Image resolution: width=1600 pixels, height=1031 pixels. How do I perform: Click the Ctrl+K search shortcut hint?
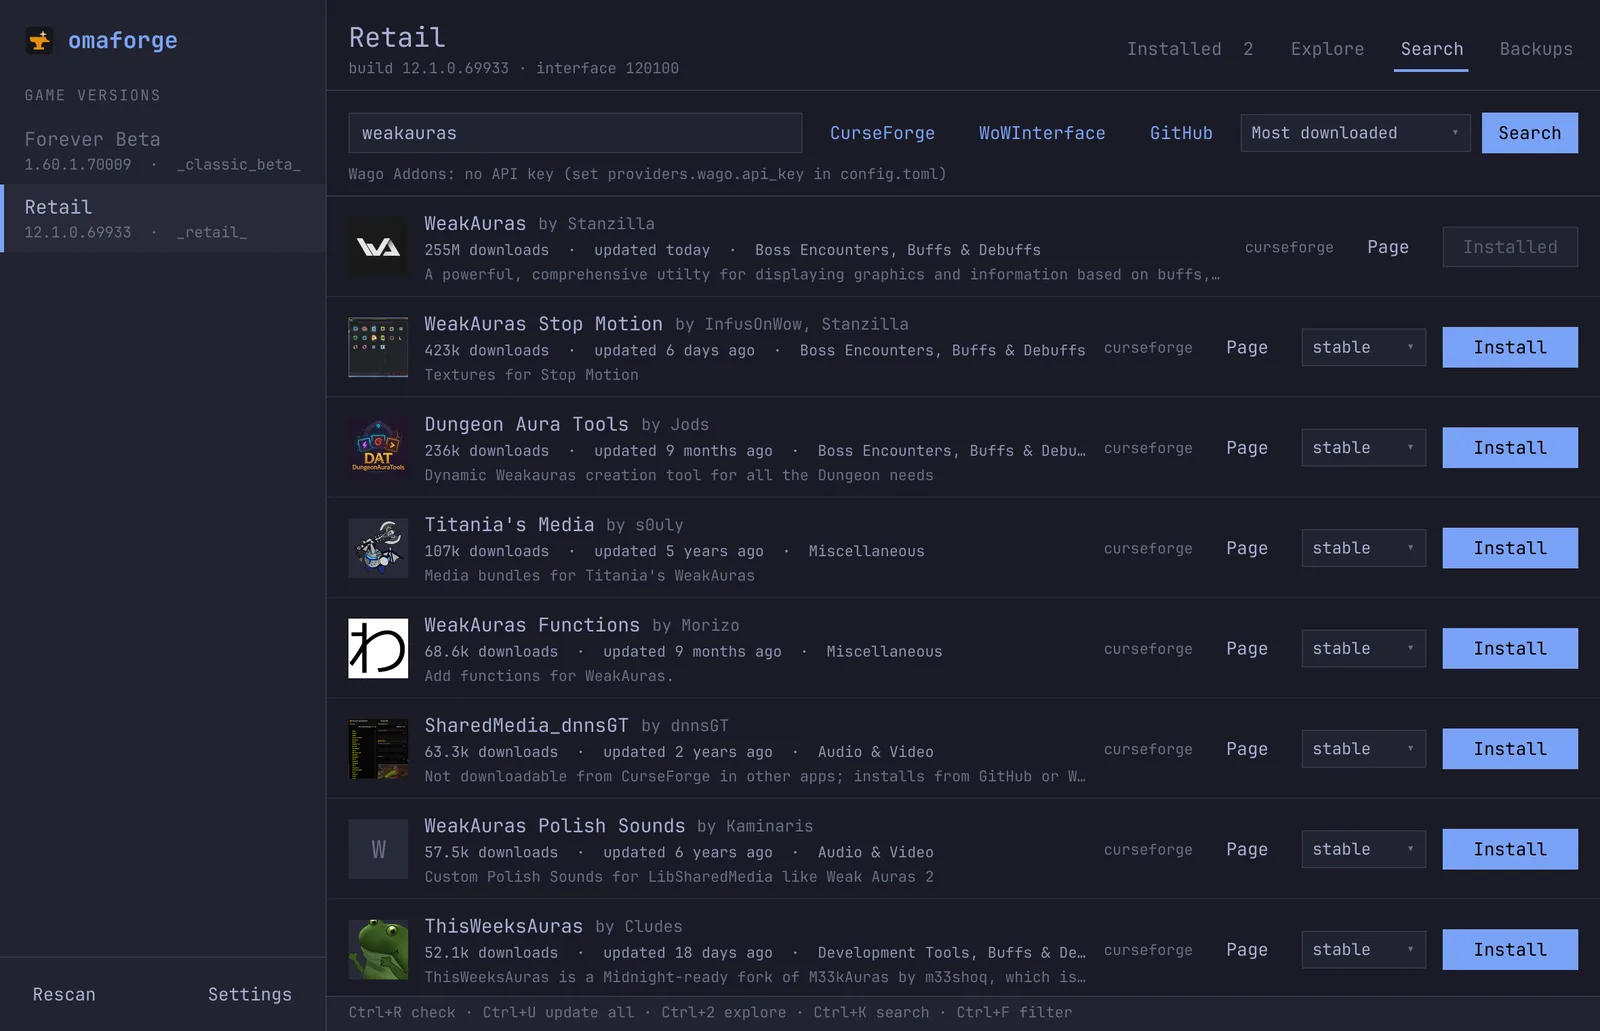[871, 1012]
